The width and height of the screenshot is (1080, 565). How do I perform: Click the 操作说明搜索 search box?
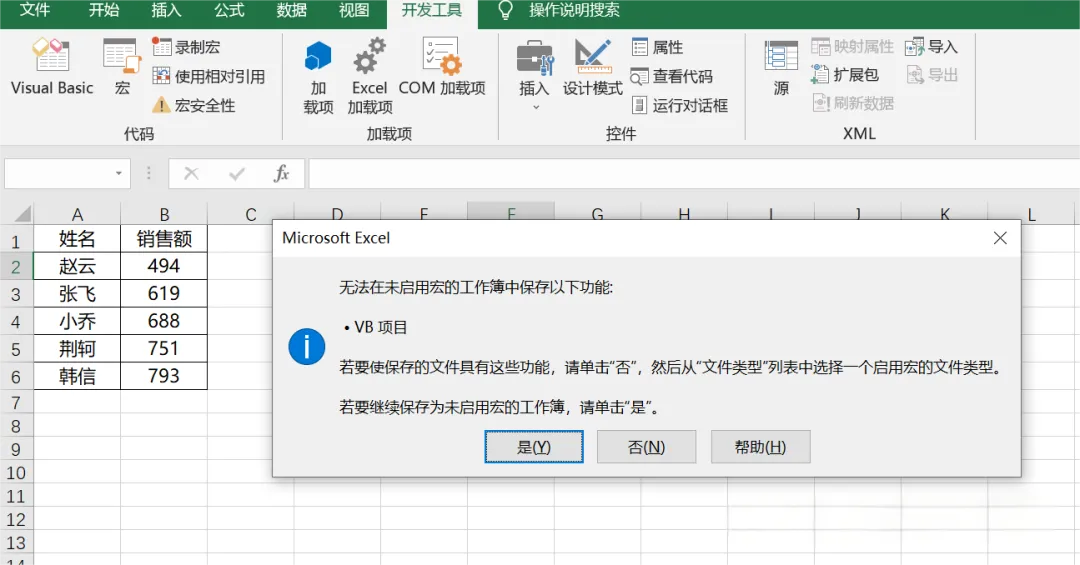(x=574, y=10)
